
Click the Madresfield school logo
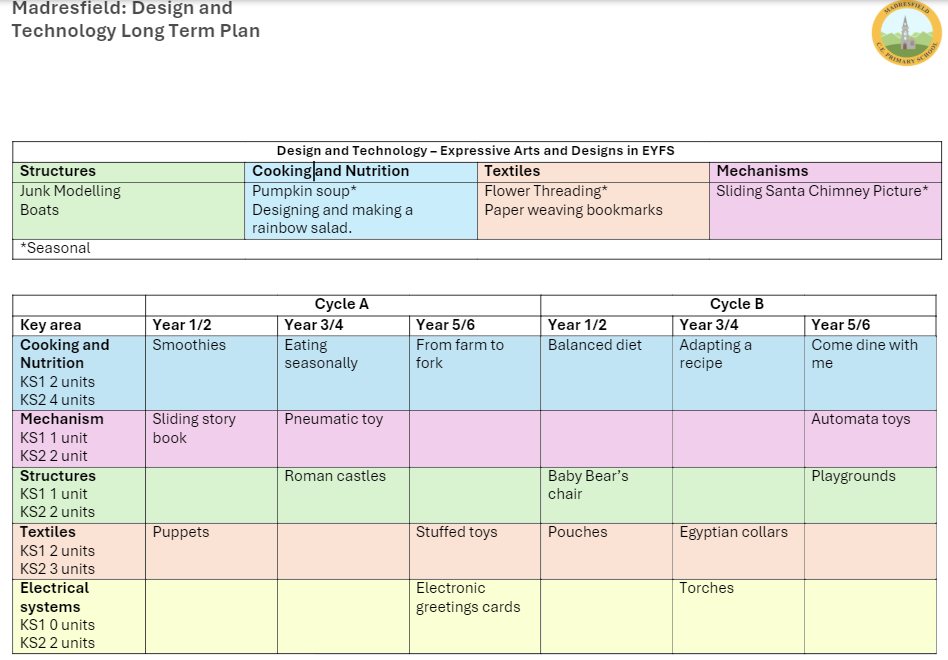[907, 33]
